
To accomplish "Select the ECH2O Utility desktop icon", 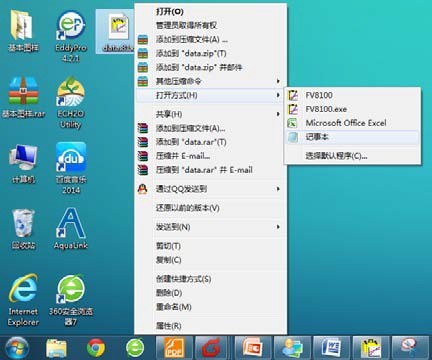I will [70, 103].
